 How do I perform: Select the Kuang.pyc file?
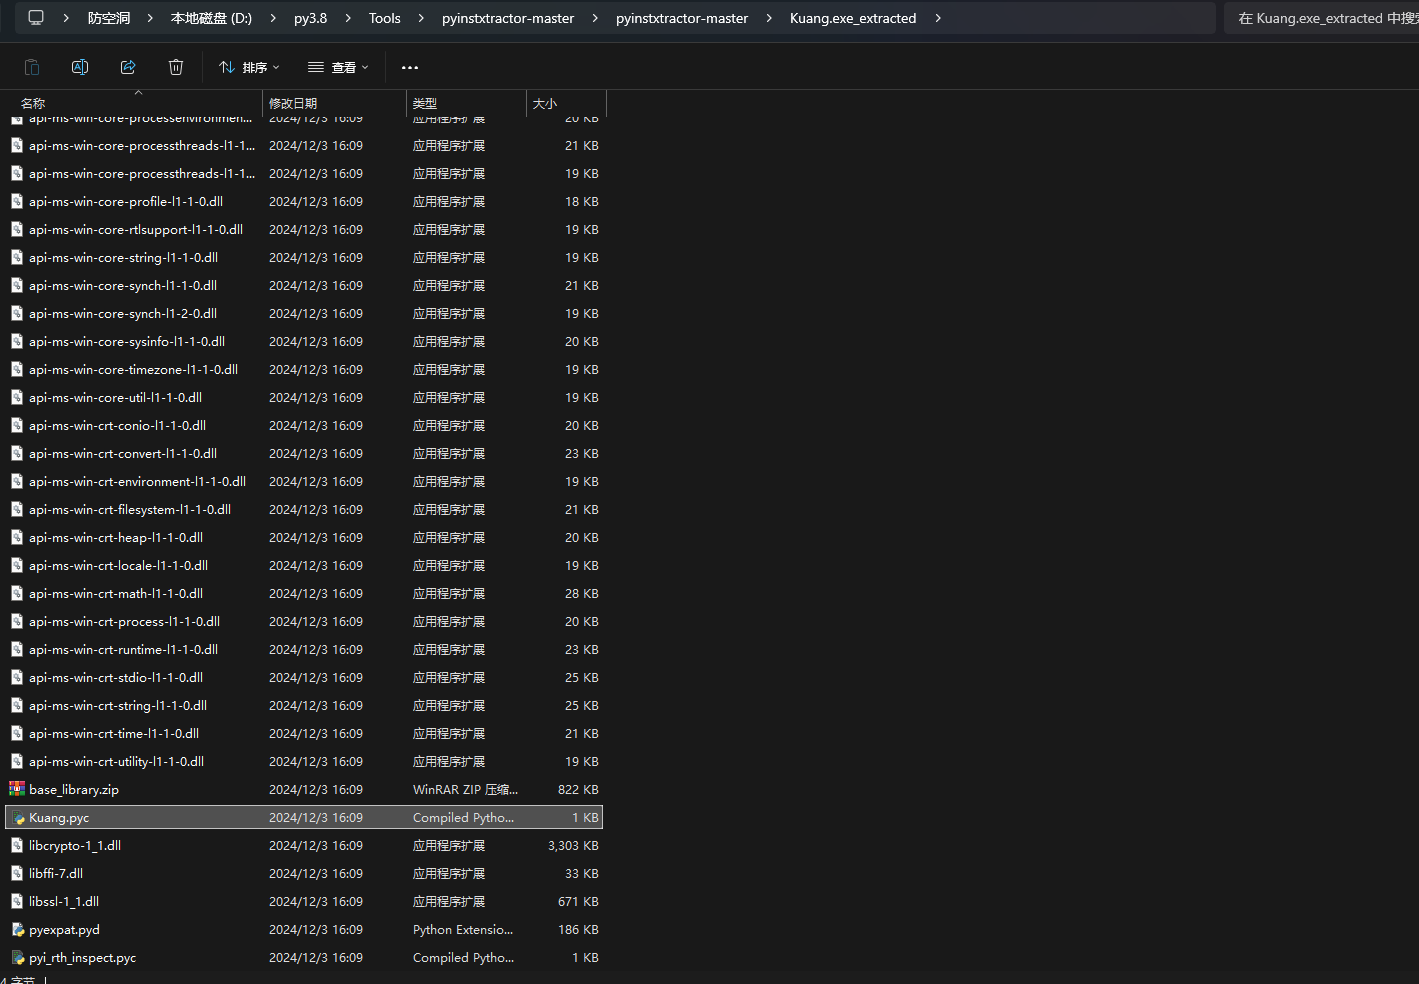coord(59,817)
